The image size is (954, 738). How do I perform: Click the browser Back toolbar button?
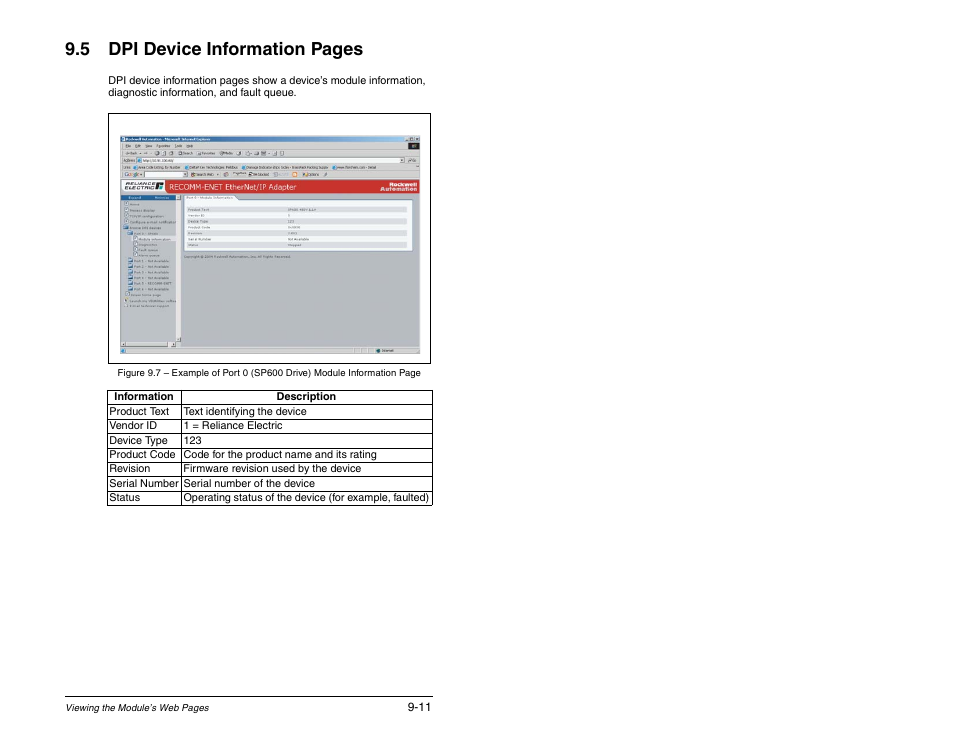point(131,153)
